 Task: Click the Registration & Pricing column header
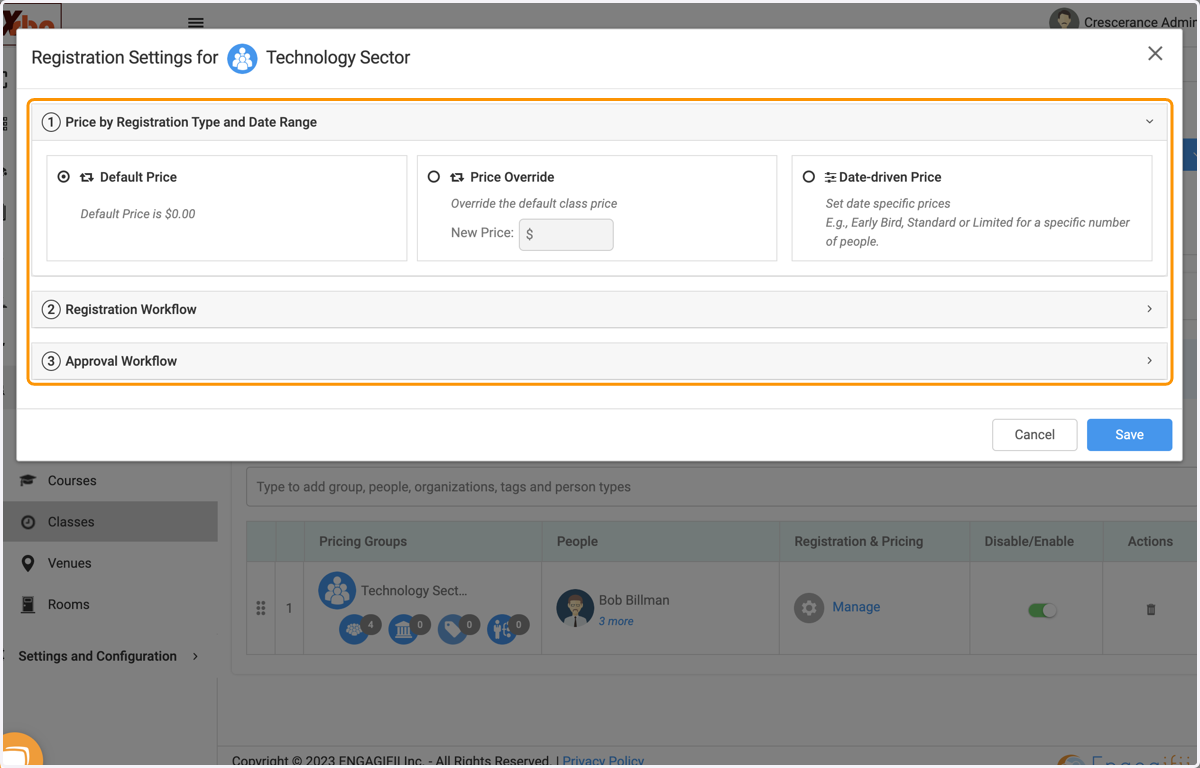pos(859,541)
